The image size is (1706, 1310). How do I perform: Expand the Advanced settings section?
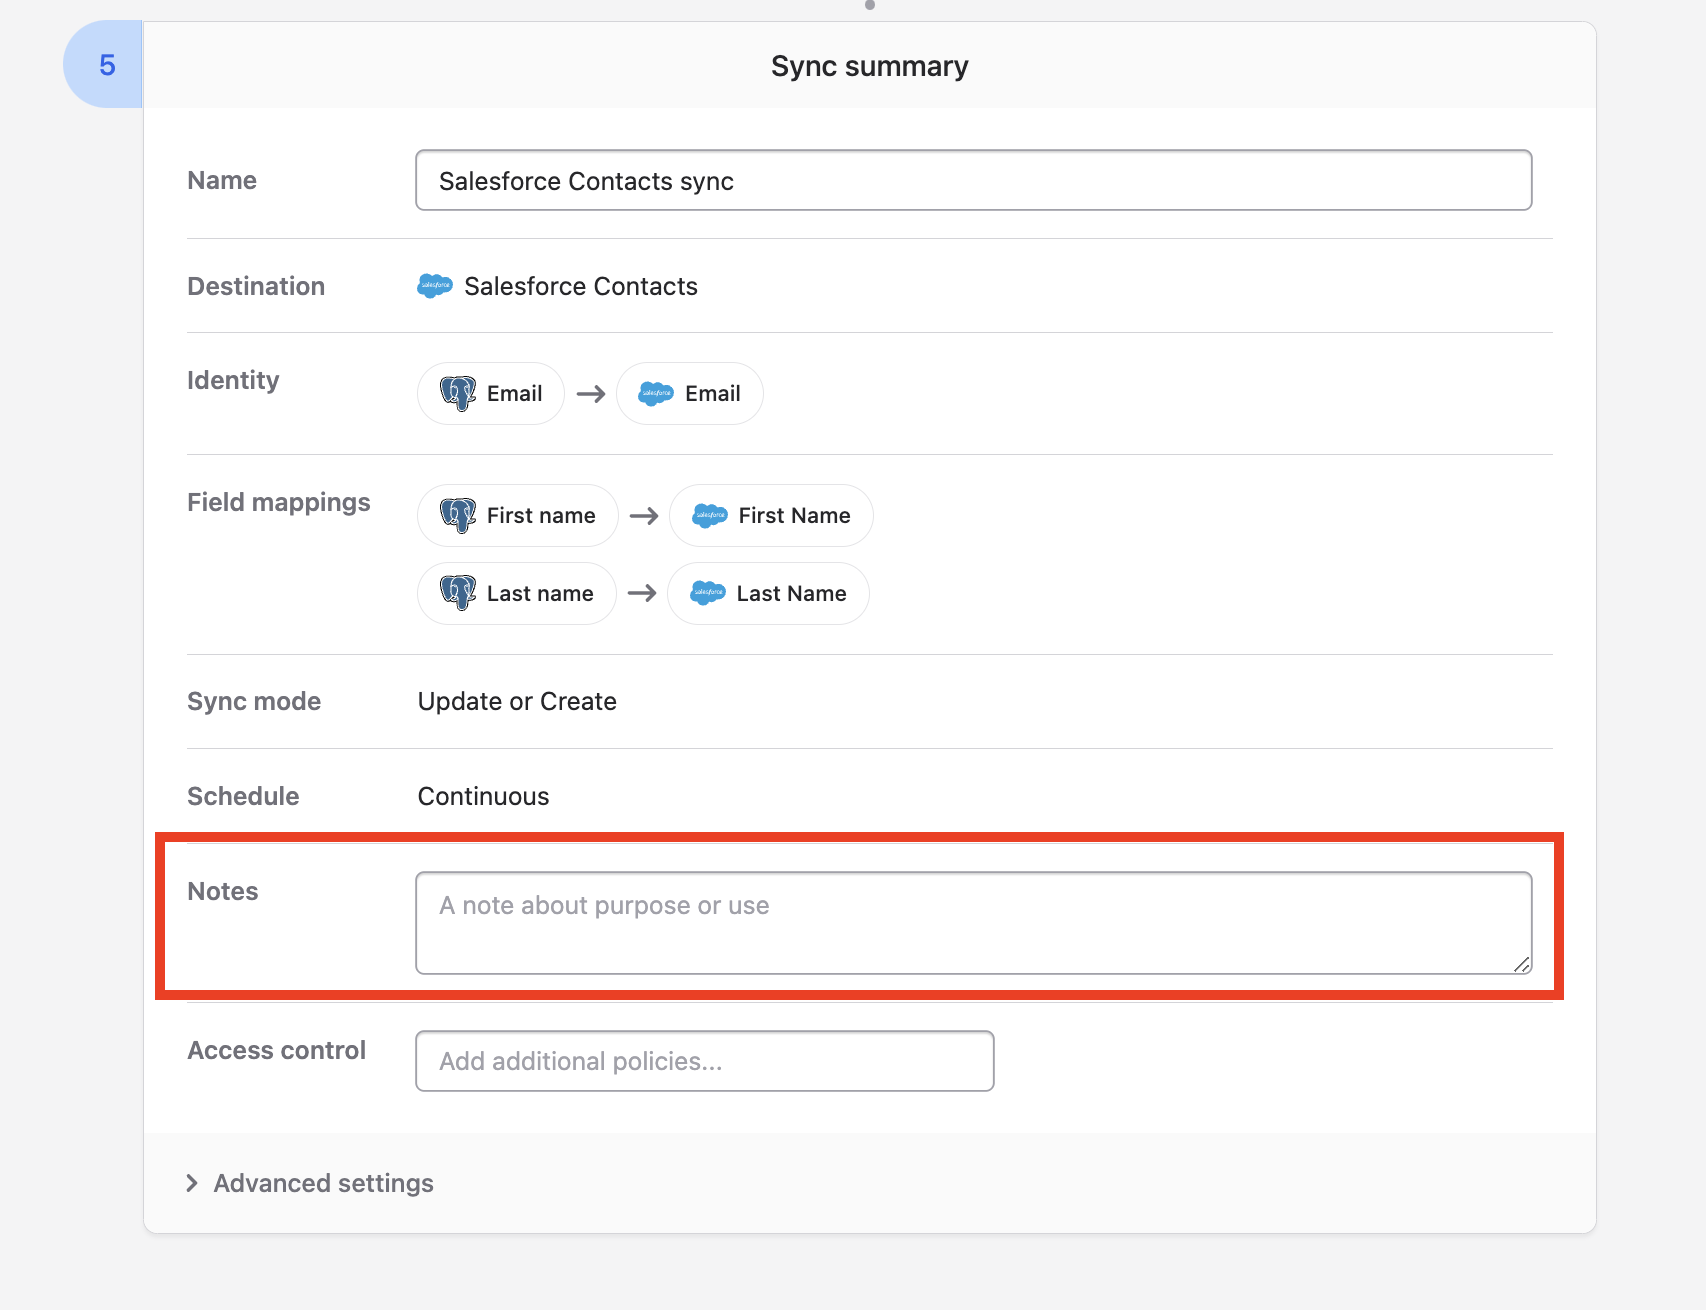pos(310,1183)
